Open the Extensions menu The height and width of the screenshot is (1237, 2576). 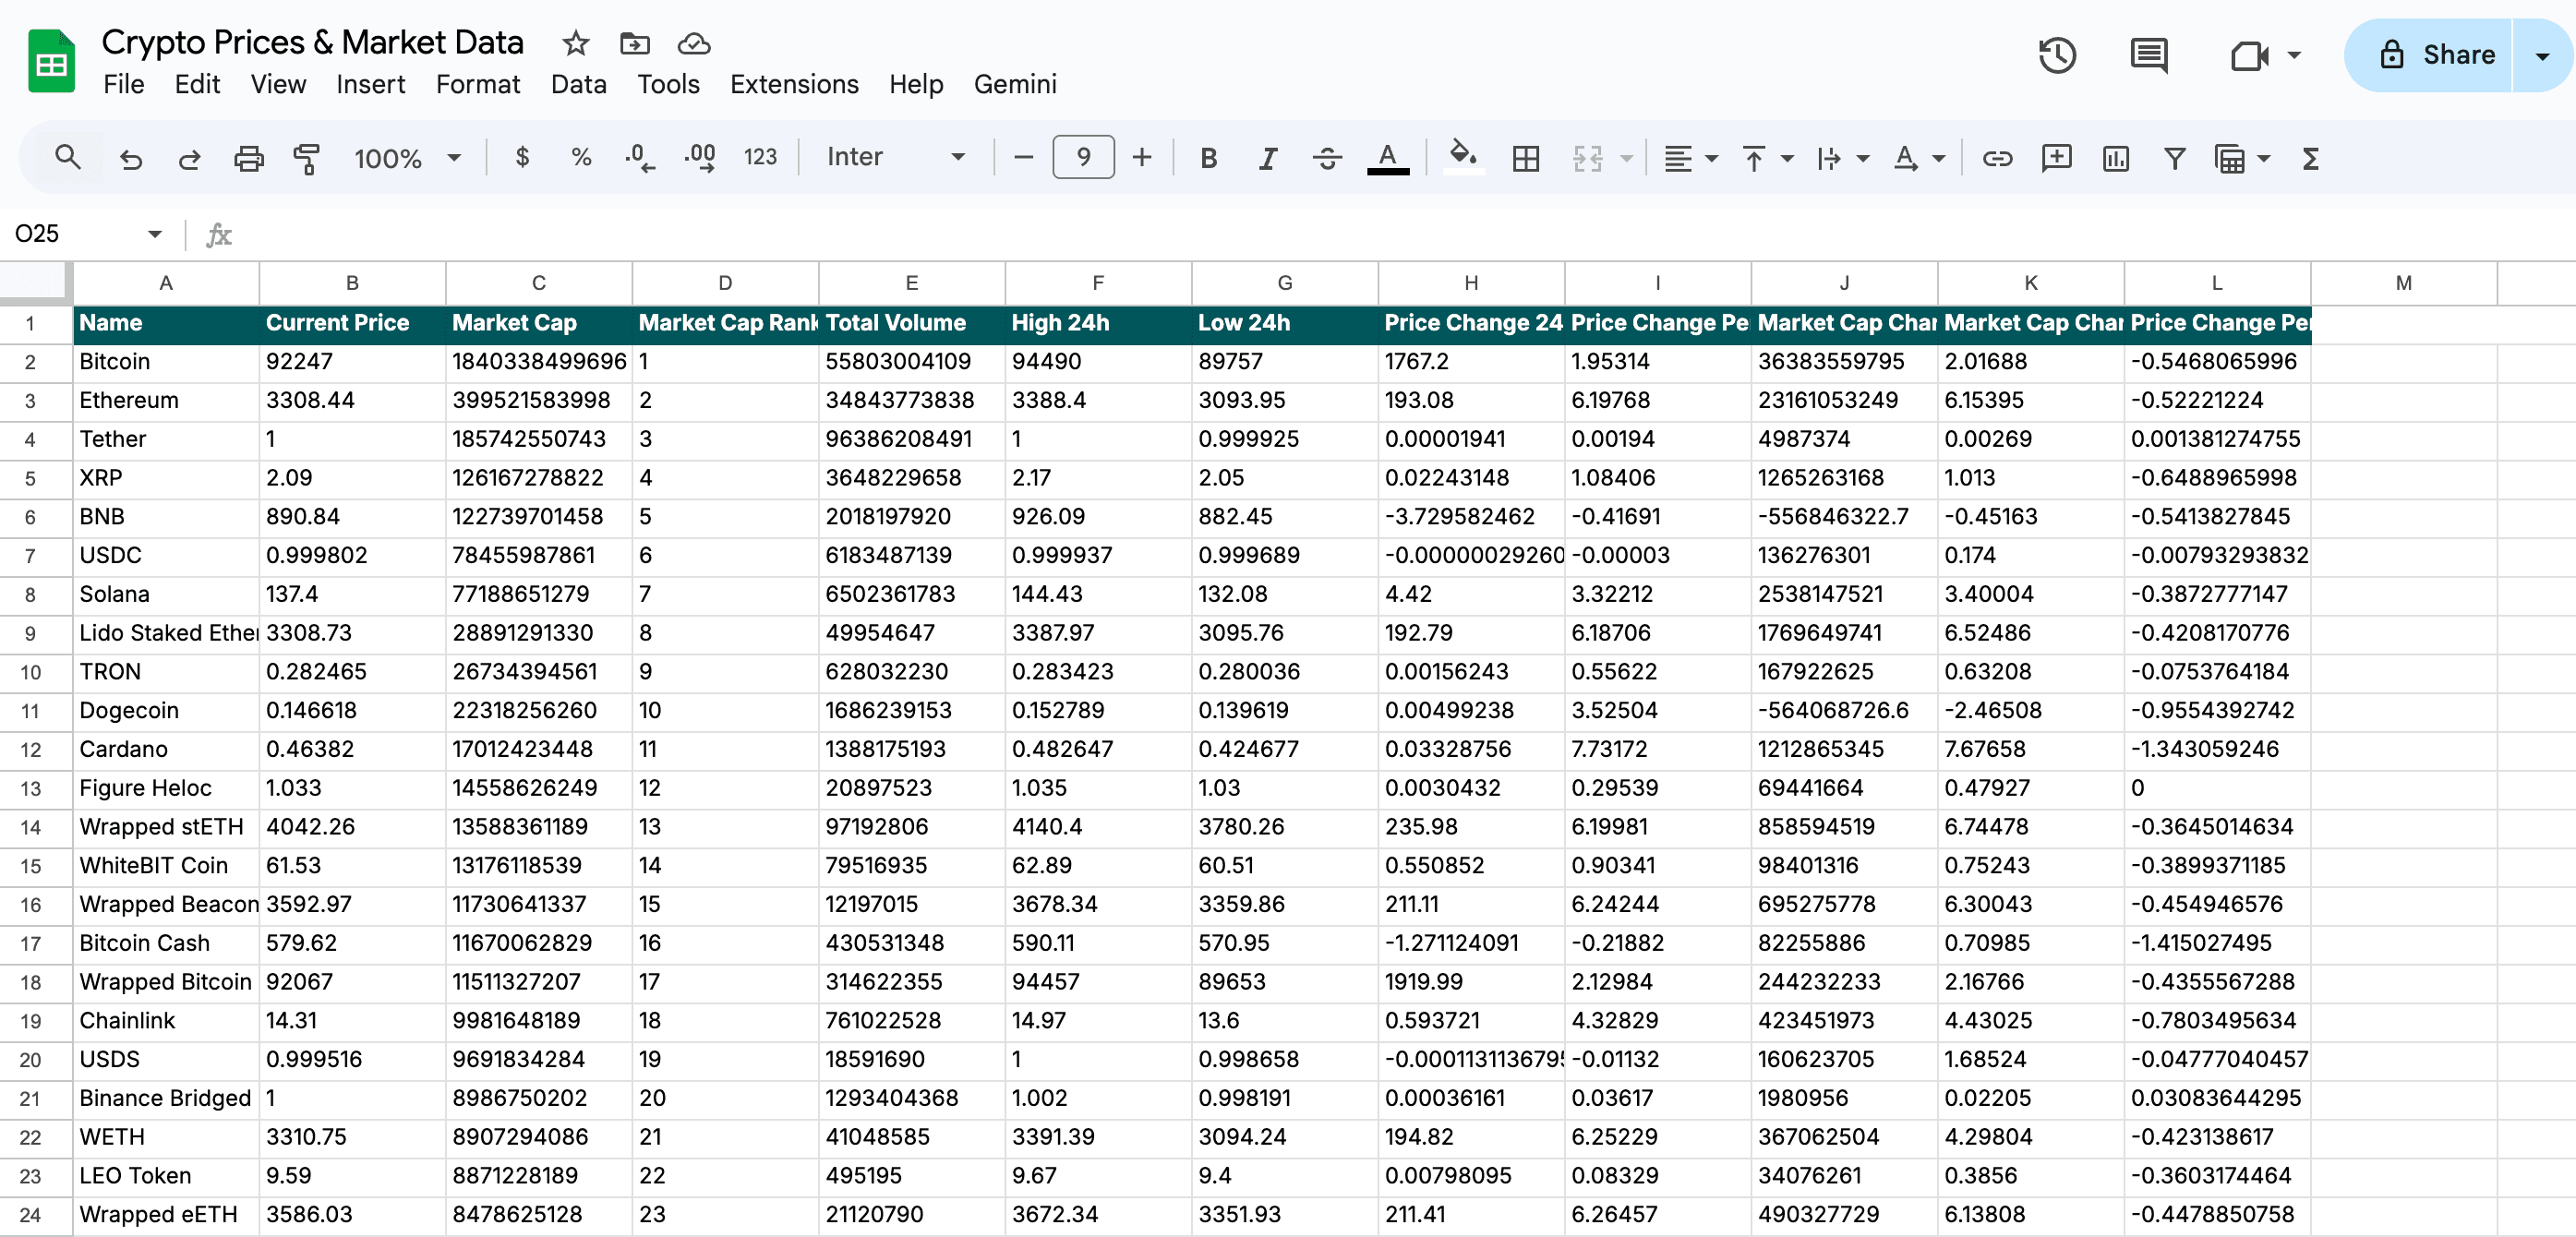click(794, 84)
